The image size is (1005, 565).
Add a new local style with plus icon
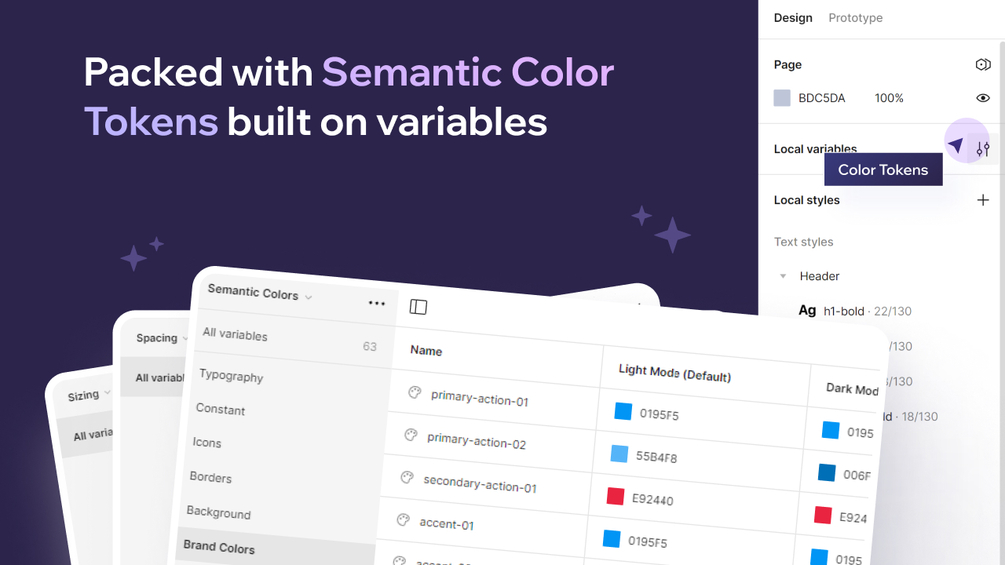click(983, 200)
